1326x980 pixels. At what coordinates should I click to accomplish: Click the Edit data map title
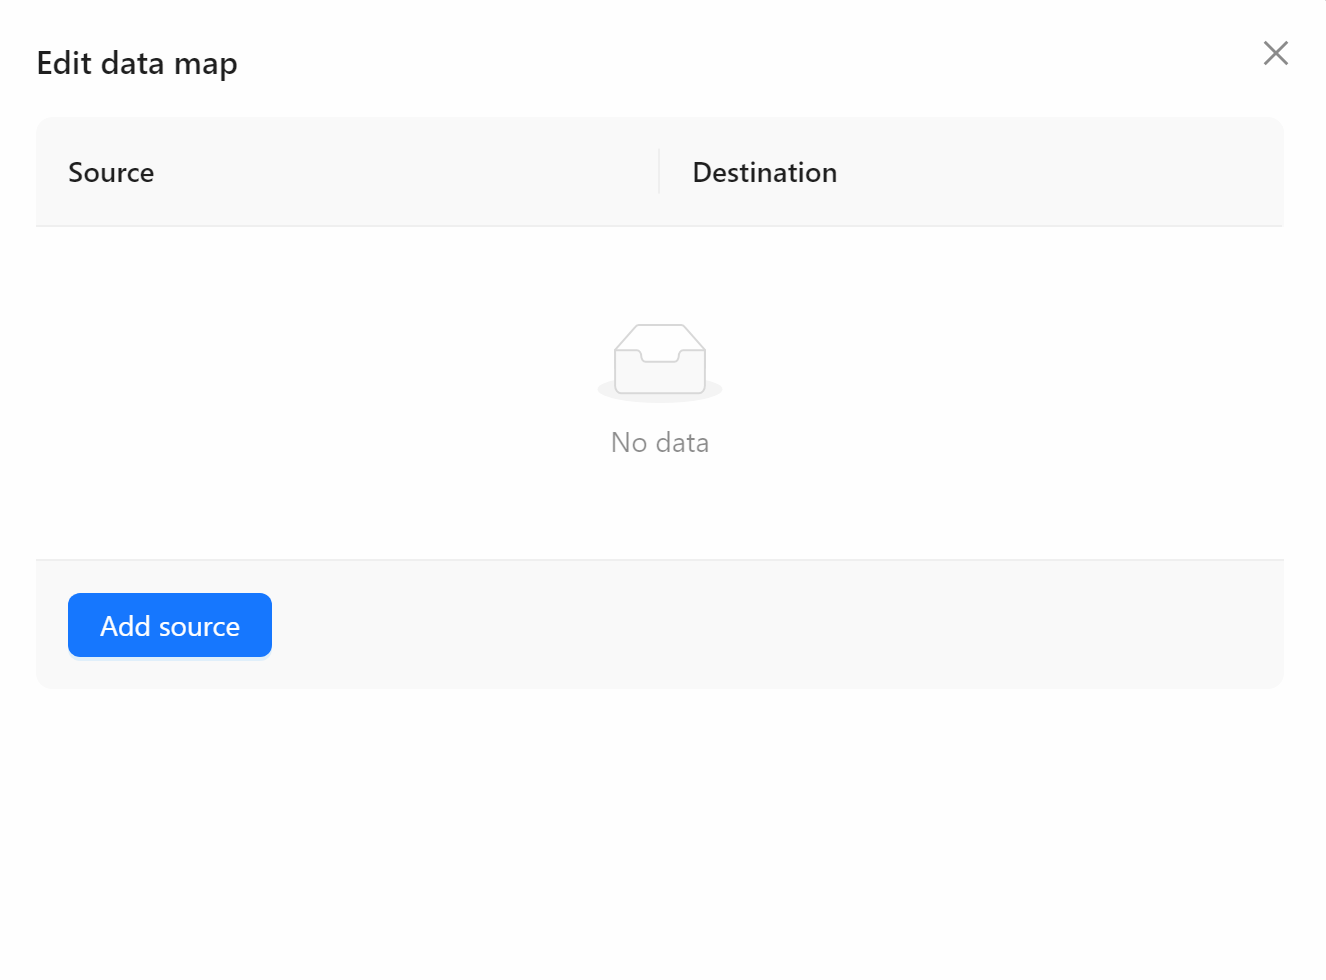137,63
